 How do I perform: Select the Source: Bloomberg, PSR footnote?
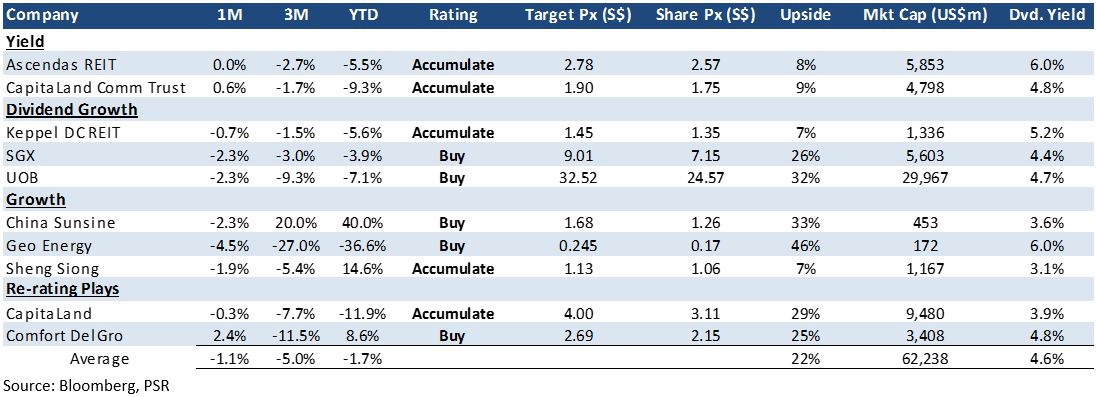pyautogui.click(x=87, y=385)
